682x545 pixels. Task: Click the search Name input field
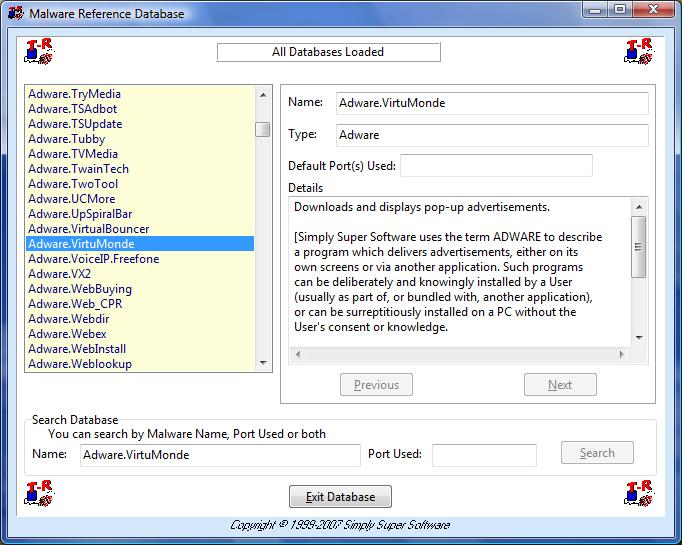click(220, 455)
